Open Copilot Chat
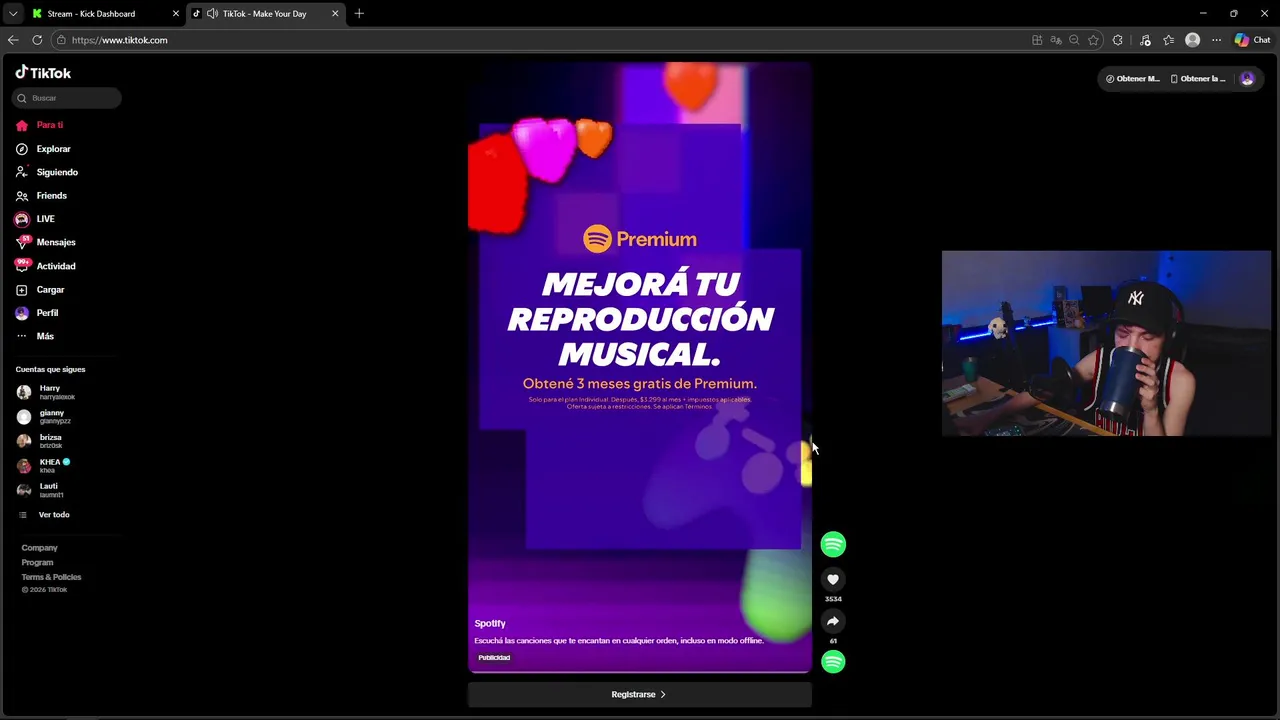Viewport: 1280px width, 720px height. pos(1252,40)
